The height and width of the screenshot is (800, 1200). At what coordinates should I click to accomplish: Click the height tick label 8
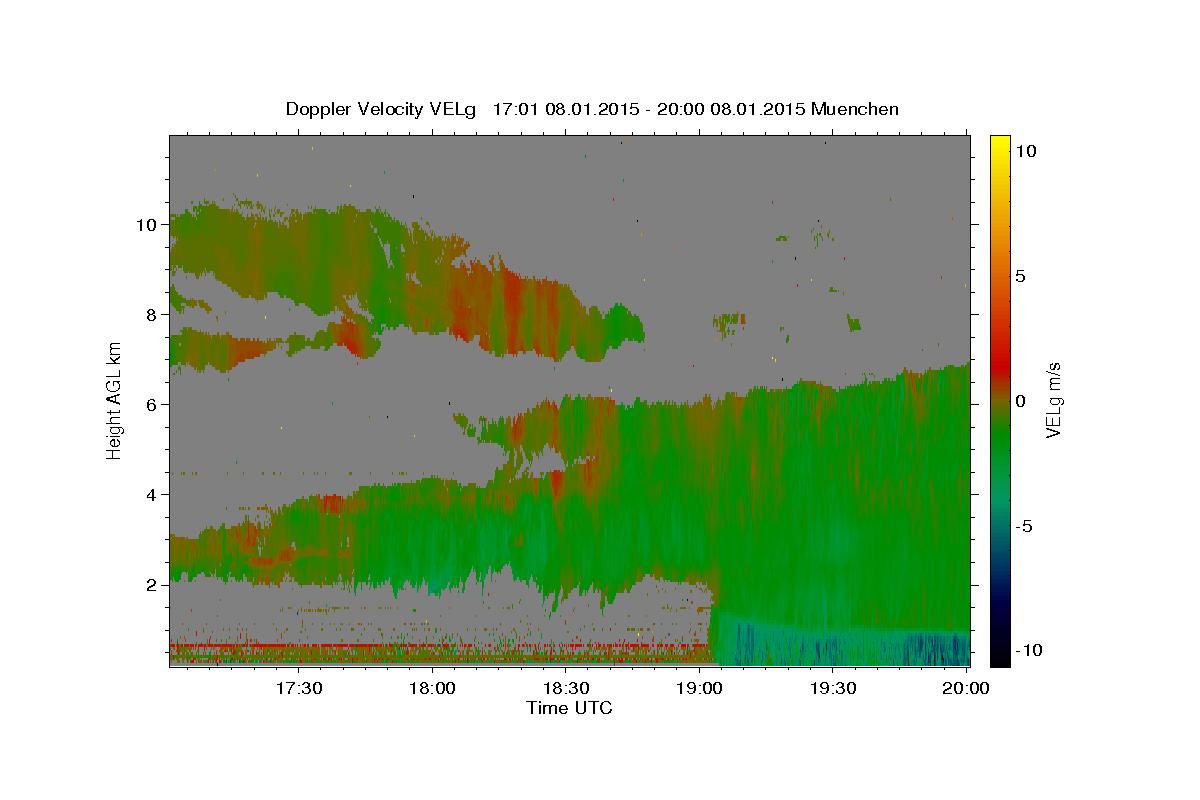[151, 314]
